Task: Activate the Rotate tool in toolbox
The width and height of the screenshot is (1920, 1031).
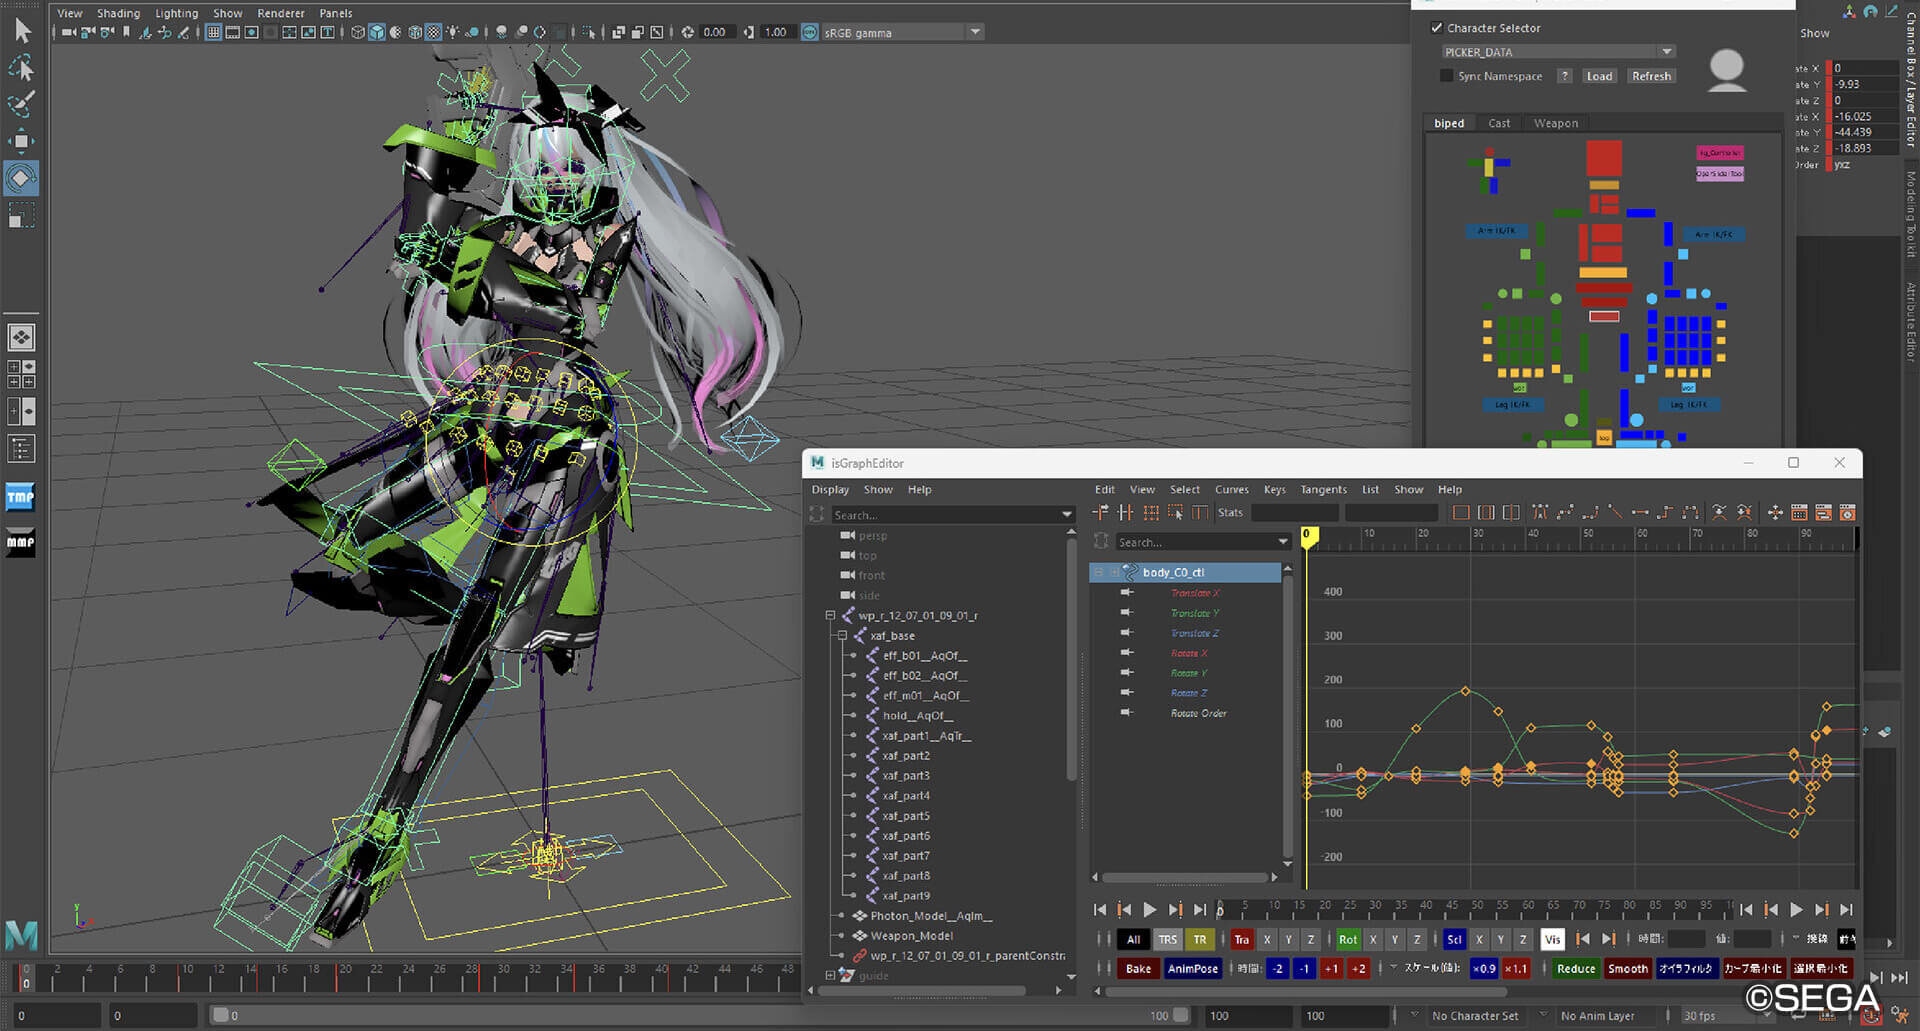Action: [x=22, y=178]
